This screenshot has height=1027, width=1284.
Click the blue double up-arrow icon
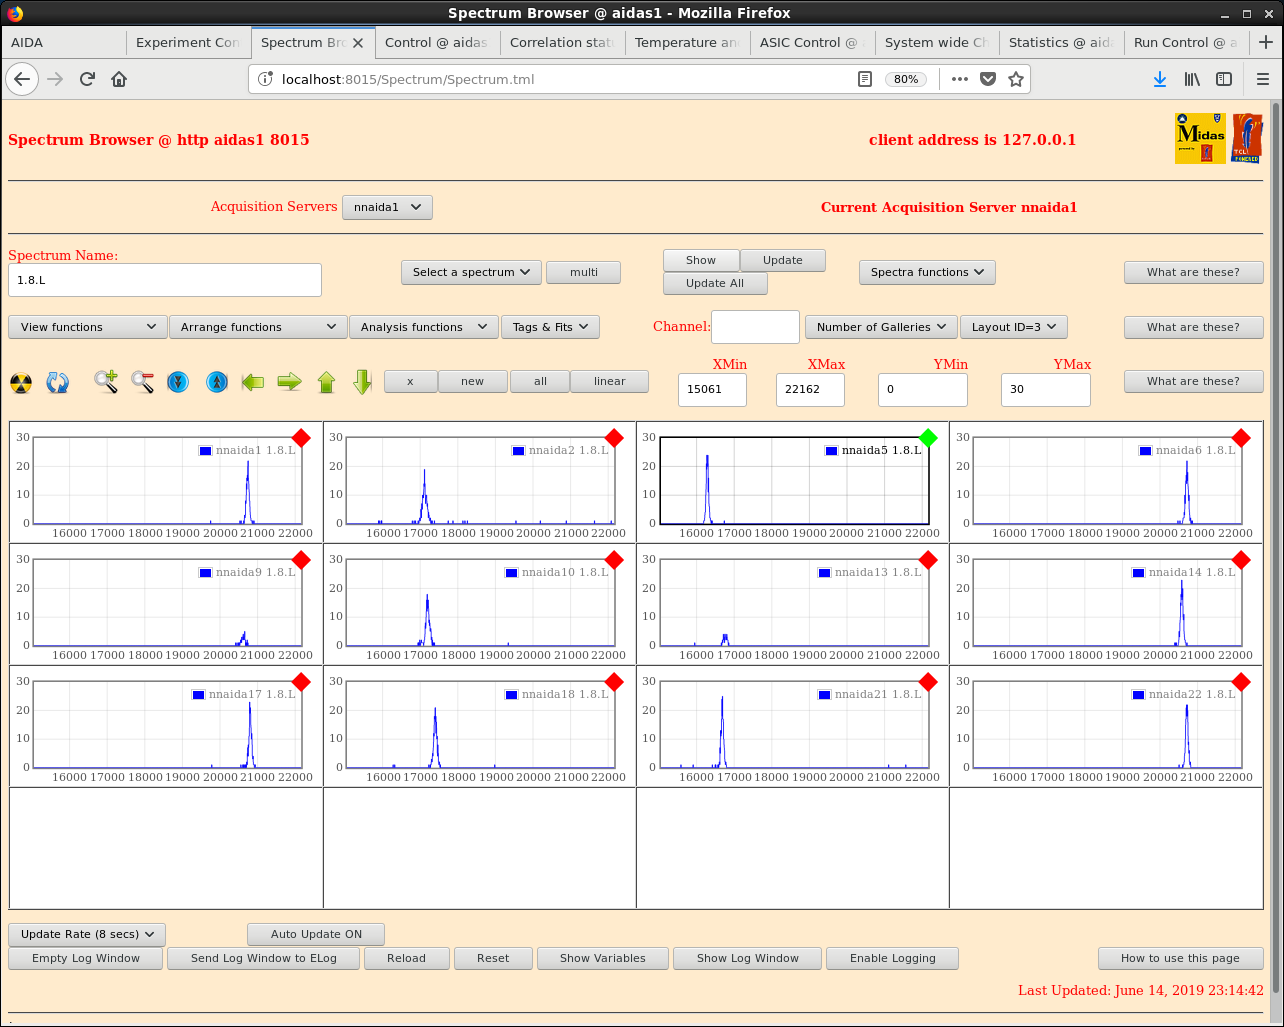tap(217, 382)
